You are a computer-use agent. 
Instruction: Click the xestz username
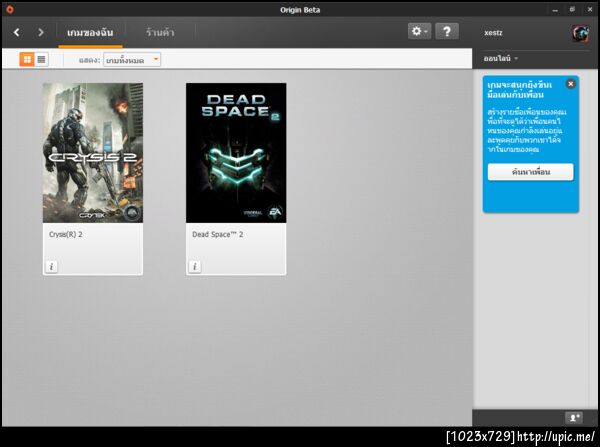click(x=493, y=33)
